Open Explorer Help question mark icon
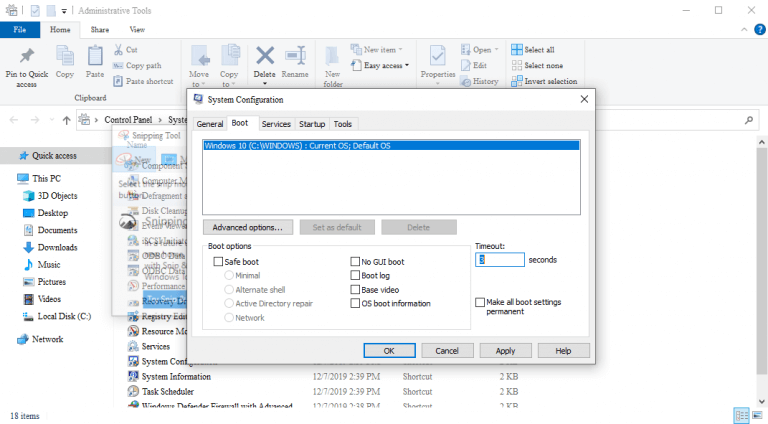 pyautogui.click(x=759, y=30)
